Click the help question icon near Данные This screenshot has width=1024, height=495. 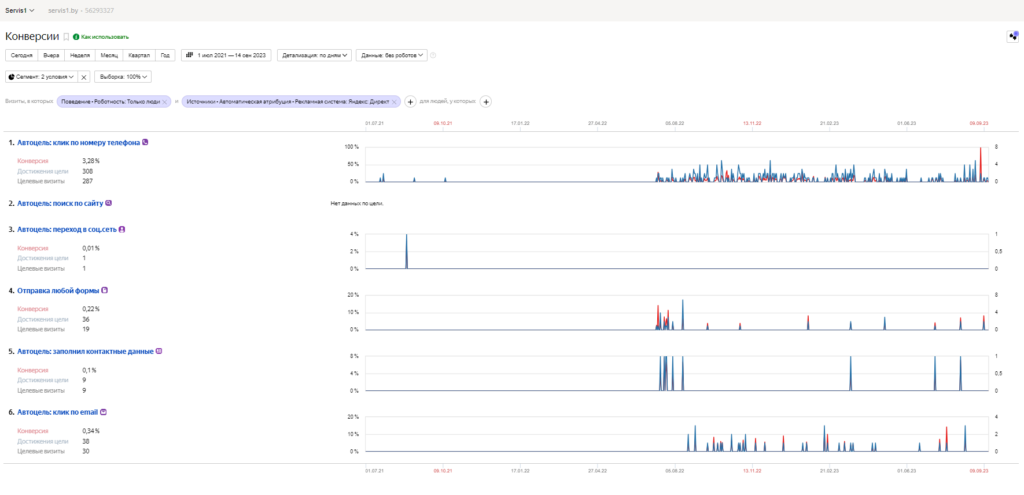point(433,56)
